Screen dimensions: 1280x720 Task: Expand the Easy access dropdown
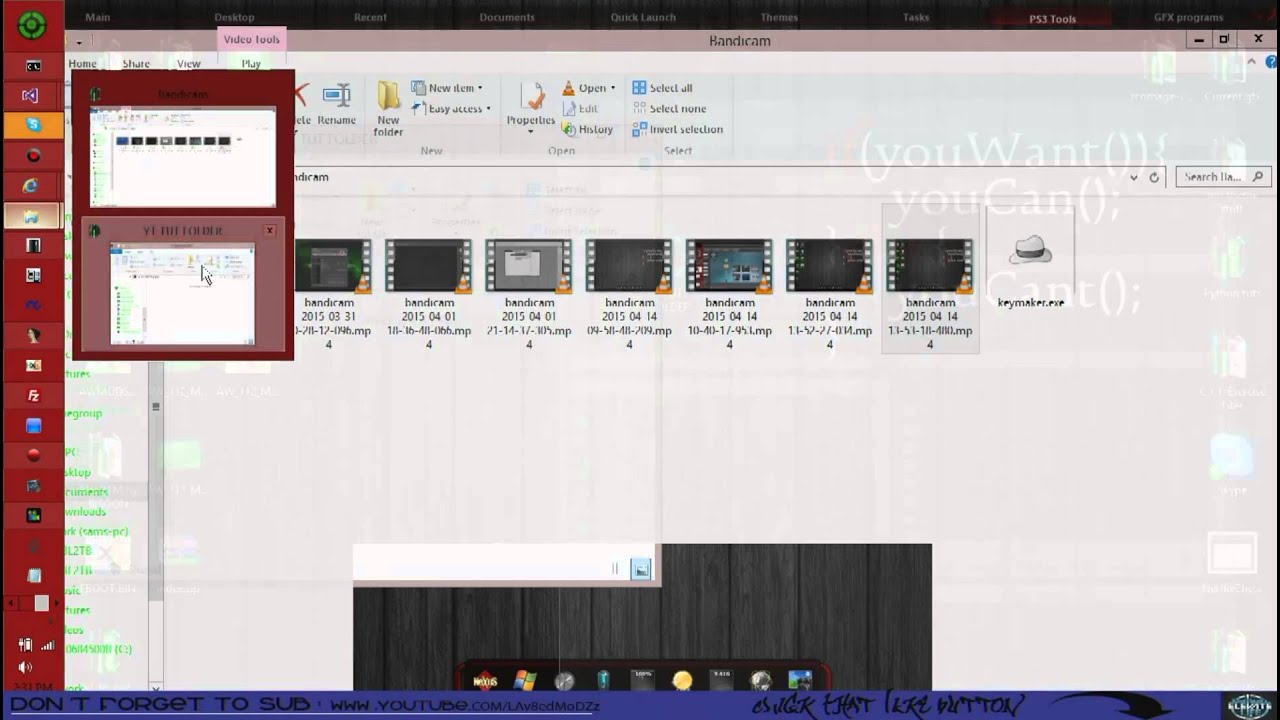tap(488, 109)
